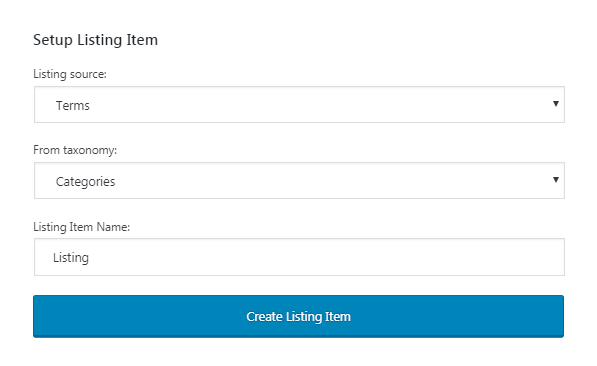
Task: Open the Listing source dropdown
Action: pyautogui.click(x=299, y=104)
